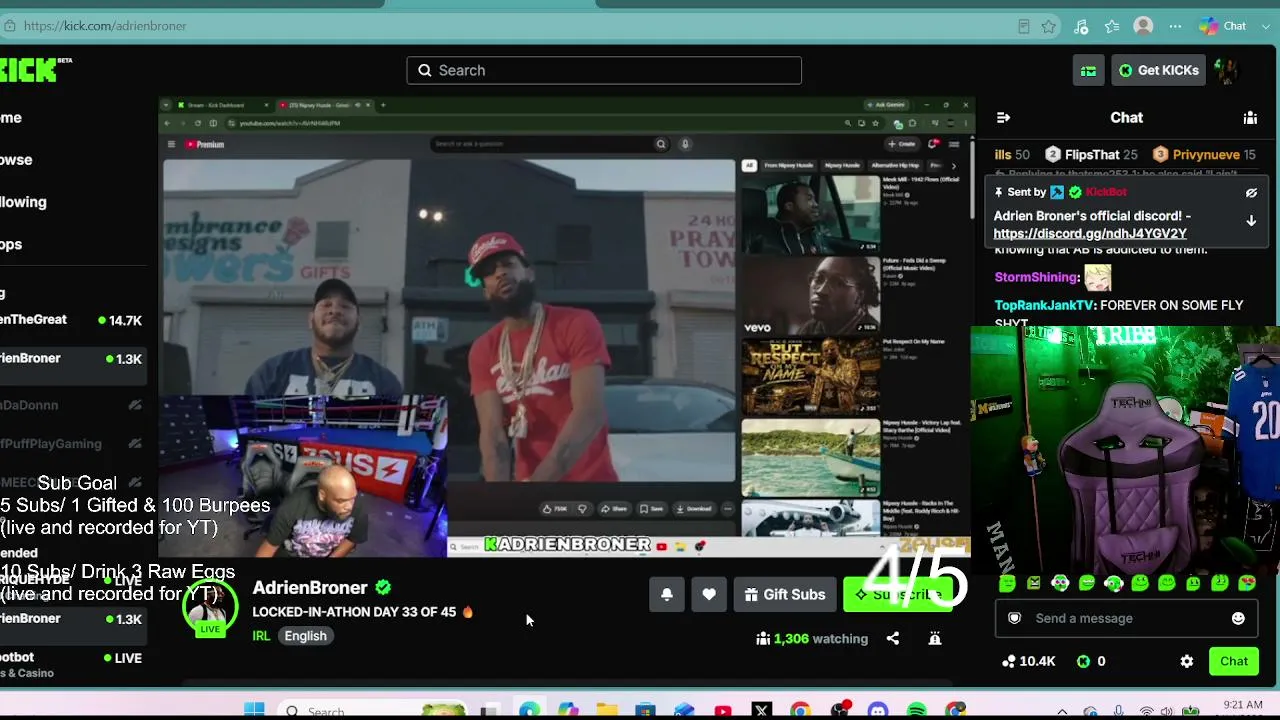The width and height of the screenshot is (1280, 720).
Task: Select the 14.7K viewer channel in sidebar
Action: 72,320
